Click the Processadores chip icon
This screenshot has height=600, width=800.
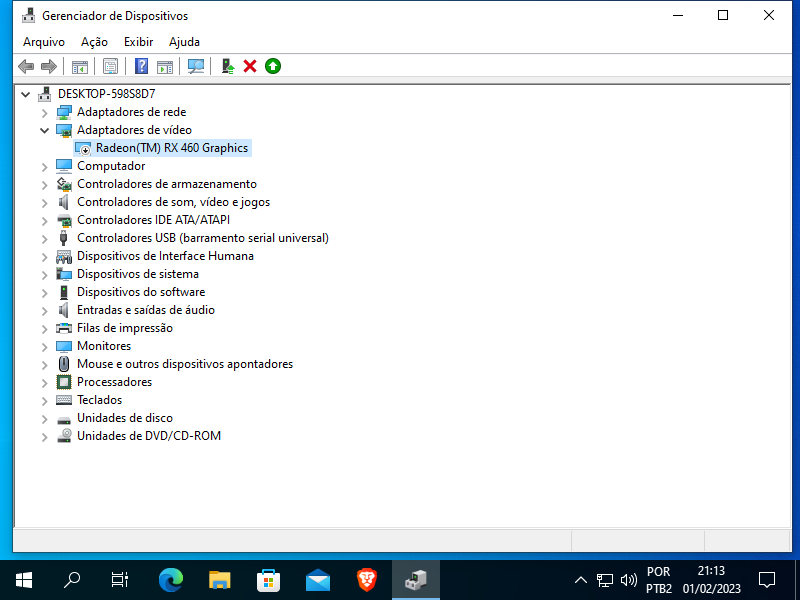tap(64, 382)
